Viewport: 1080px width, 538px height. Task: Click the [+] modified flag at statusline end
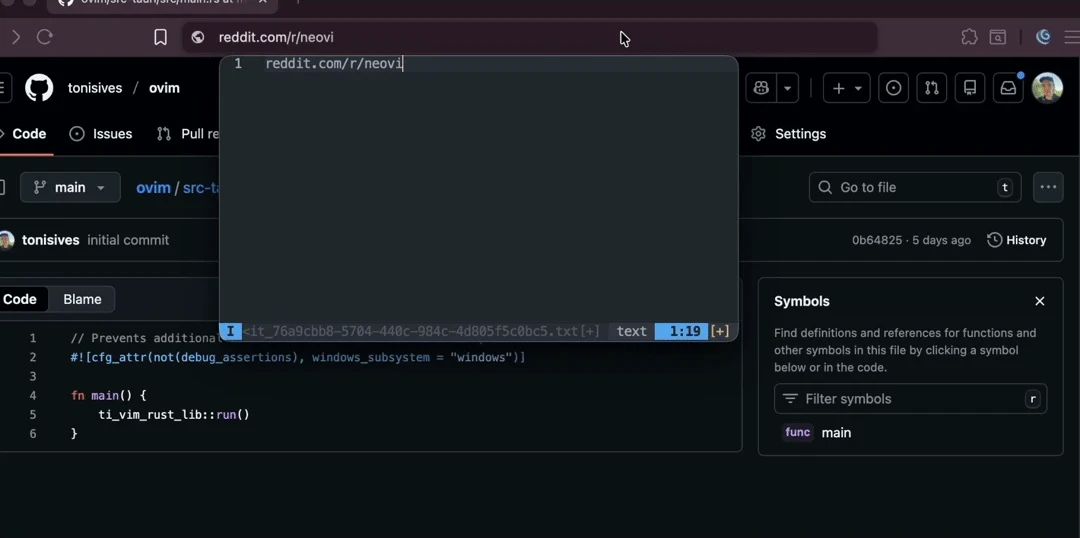(x=720, y=331)
